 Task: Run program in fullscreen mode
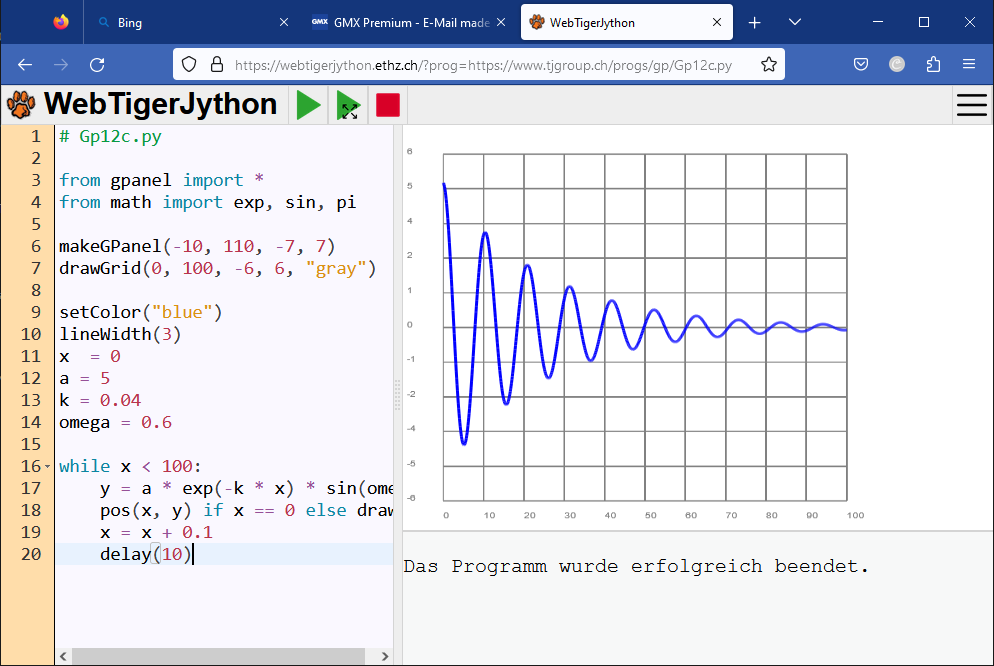[x=348, y=105]
